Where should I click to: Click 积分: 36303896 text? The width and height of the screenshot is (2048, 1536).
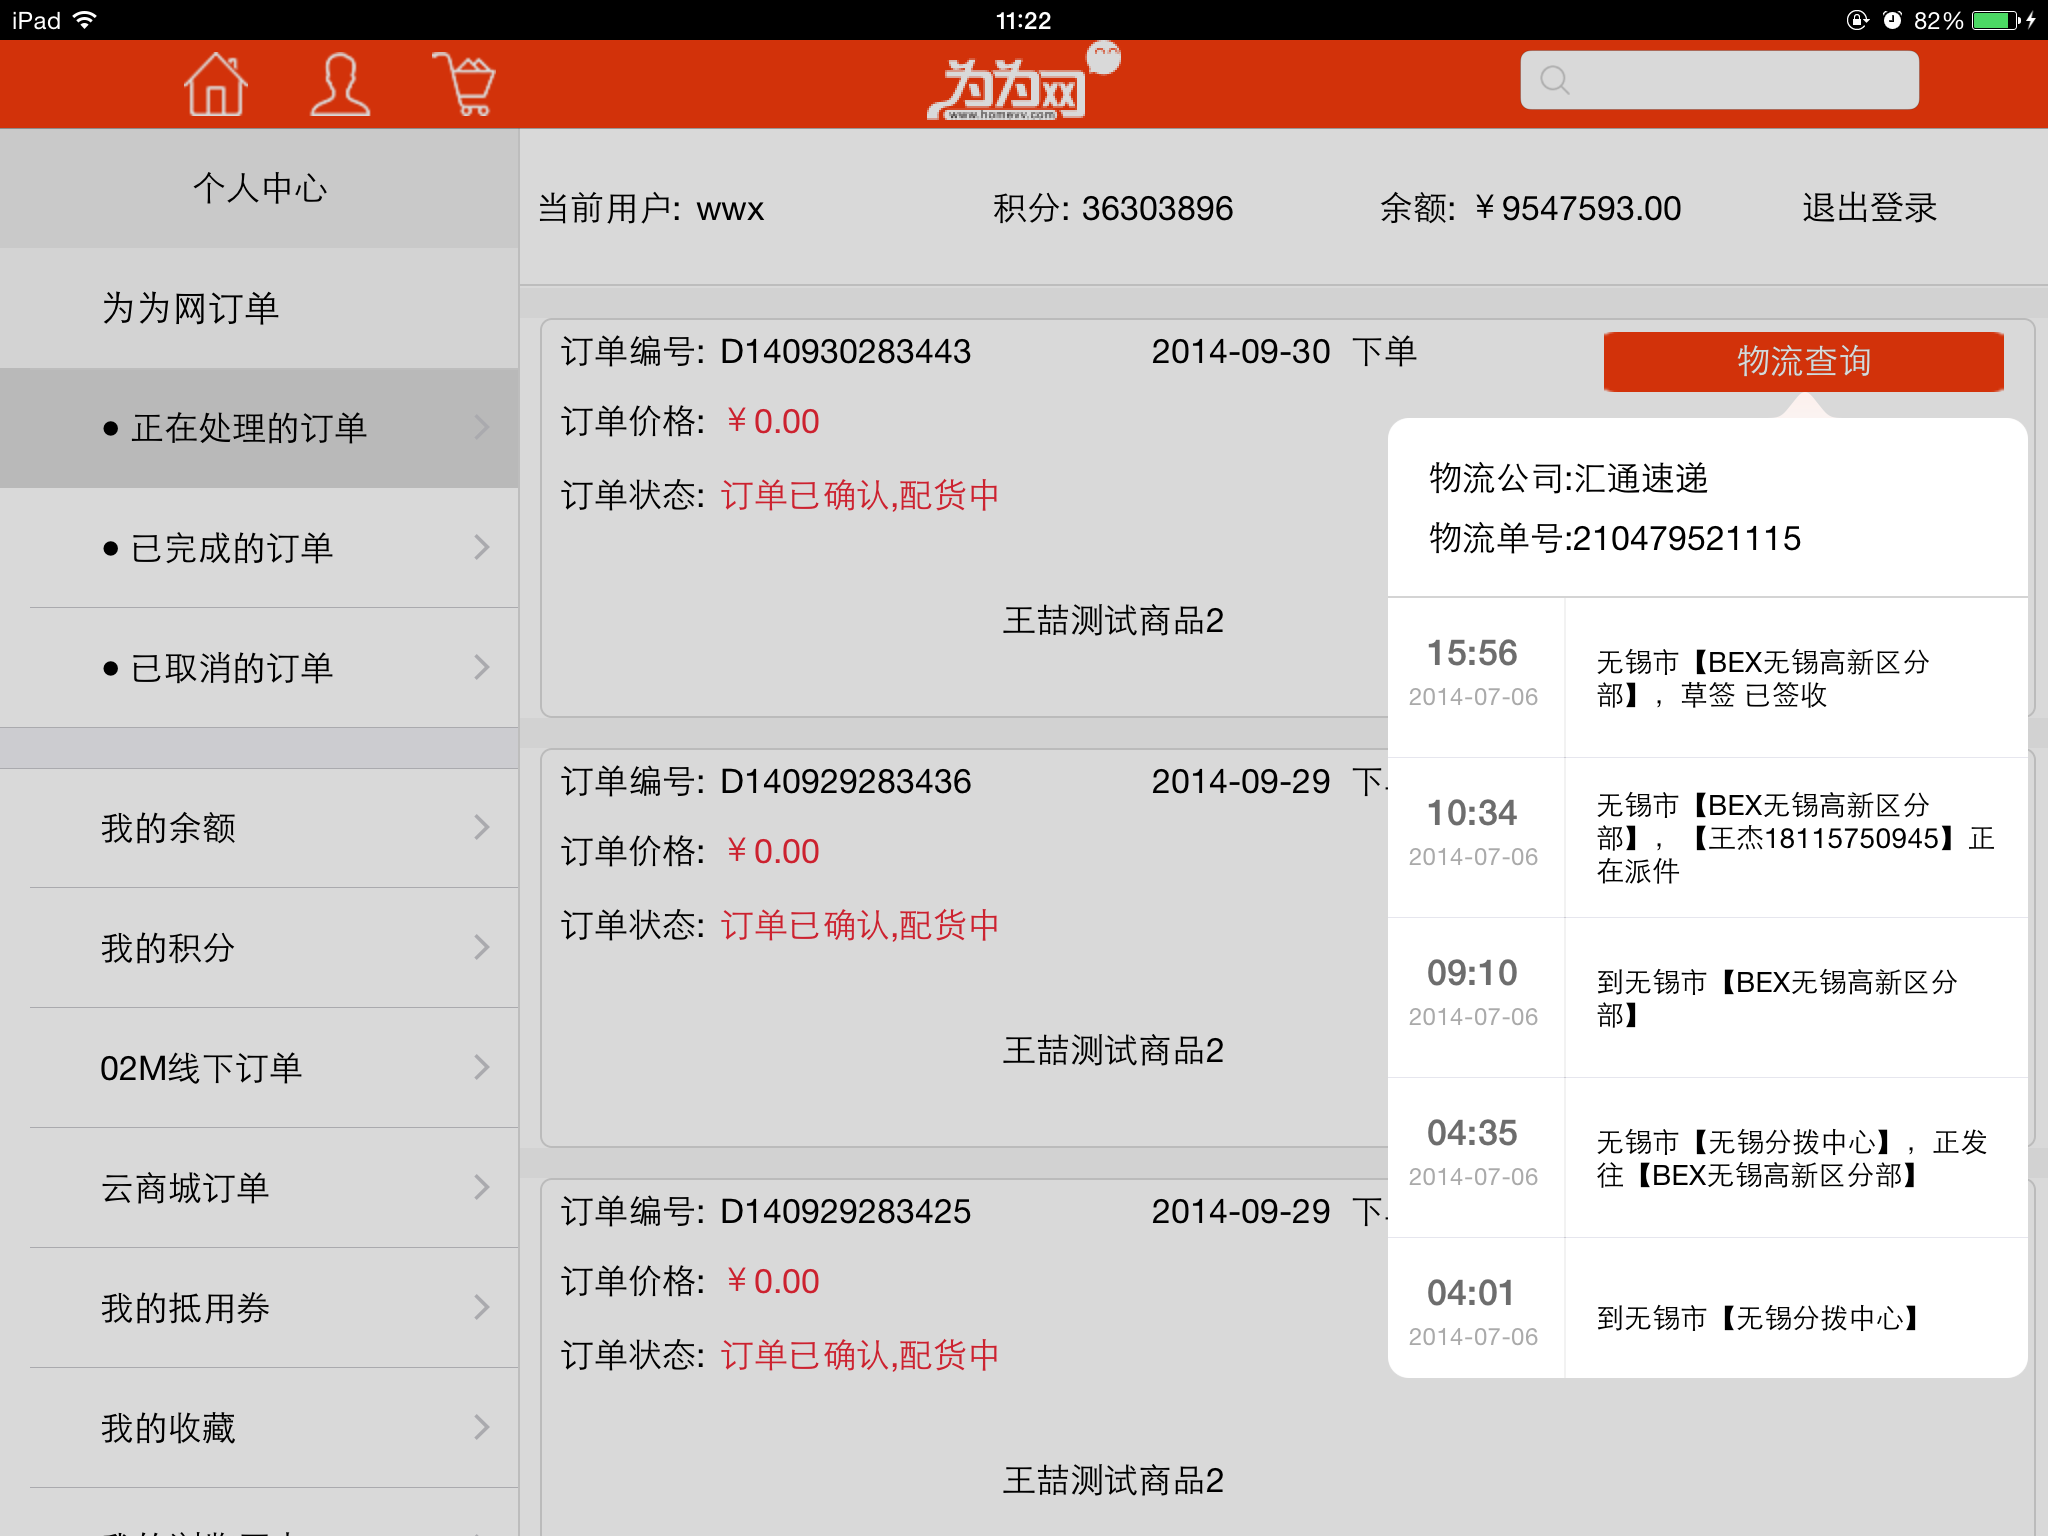[1113, 208]
